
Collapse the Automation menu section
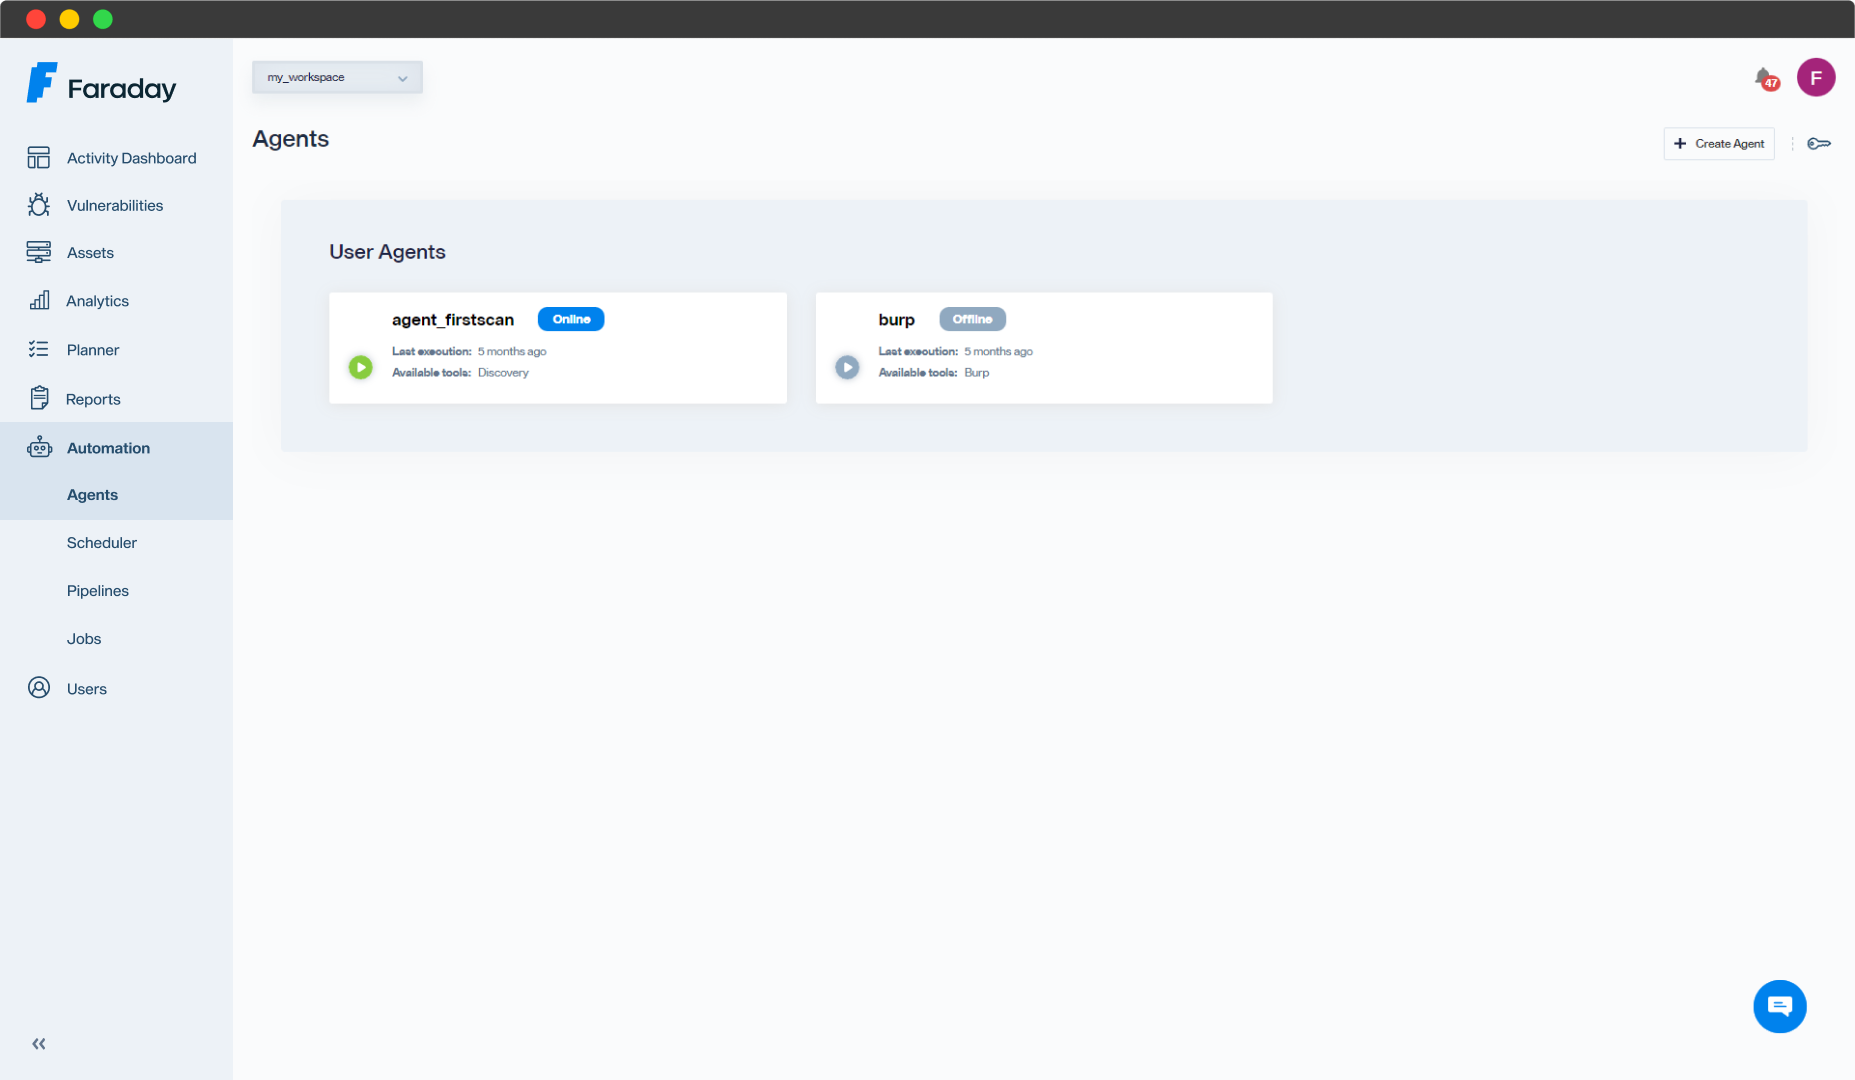tap(108, 448)
